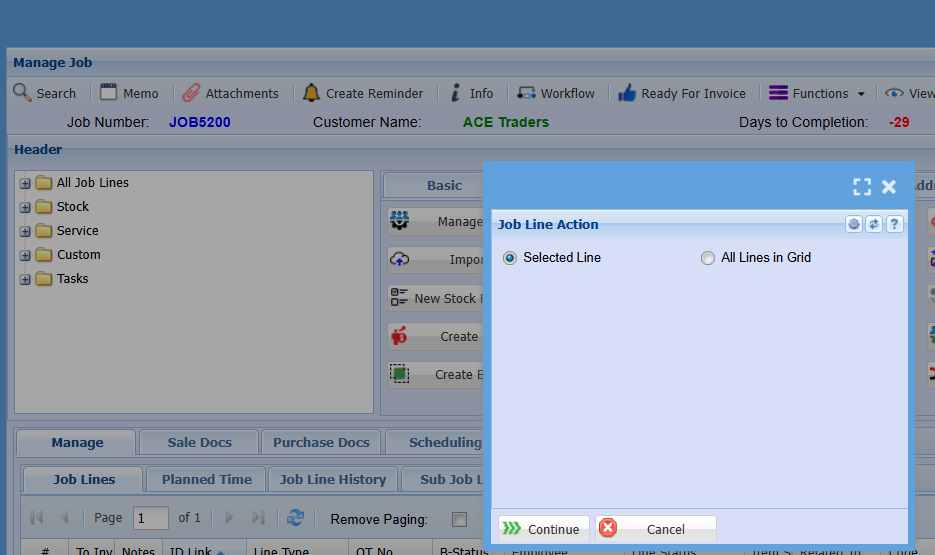Image resolution: width=935 pixels, height=555 pixels.
Task: Maximize the Job Line Action dialog
Action: pyautogui.click(x=862, y=187)
